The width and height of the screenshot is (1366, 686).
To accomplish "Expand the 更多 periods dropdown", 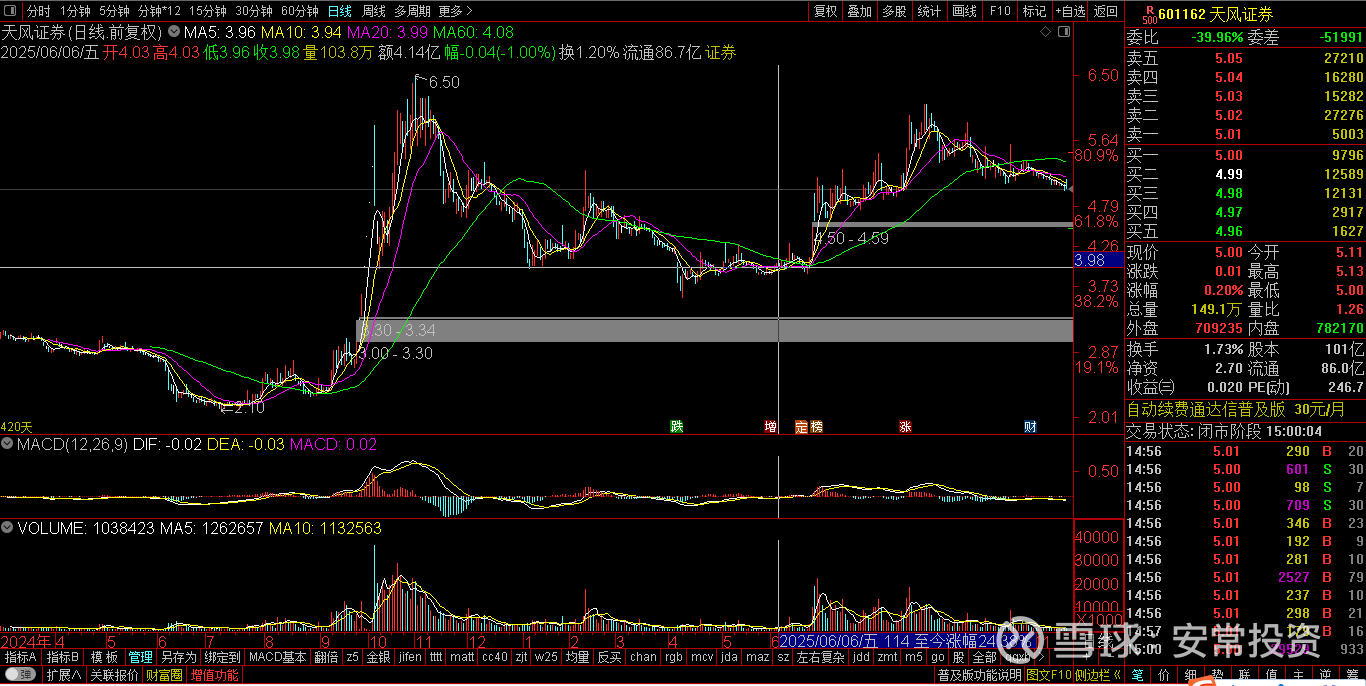I will (455, 11).
